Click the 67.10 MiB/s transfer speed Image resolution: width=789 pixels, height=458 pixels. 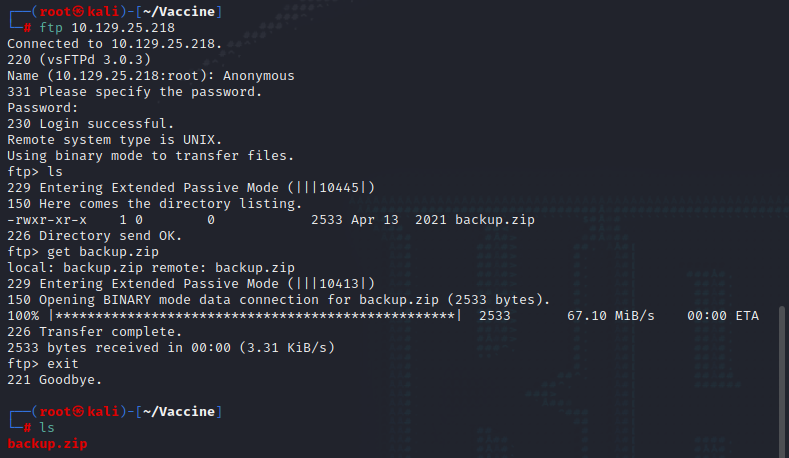(x=611, y=316)
